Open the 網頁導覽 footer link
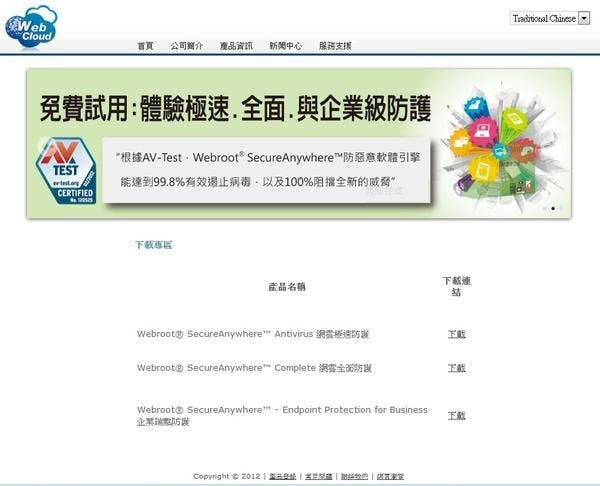Image resolution: width=600 pixels, height=486 pixels. pyautogui.click(x=390, y=476)
